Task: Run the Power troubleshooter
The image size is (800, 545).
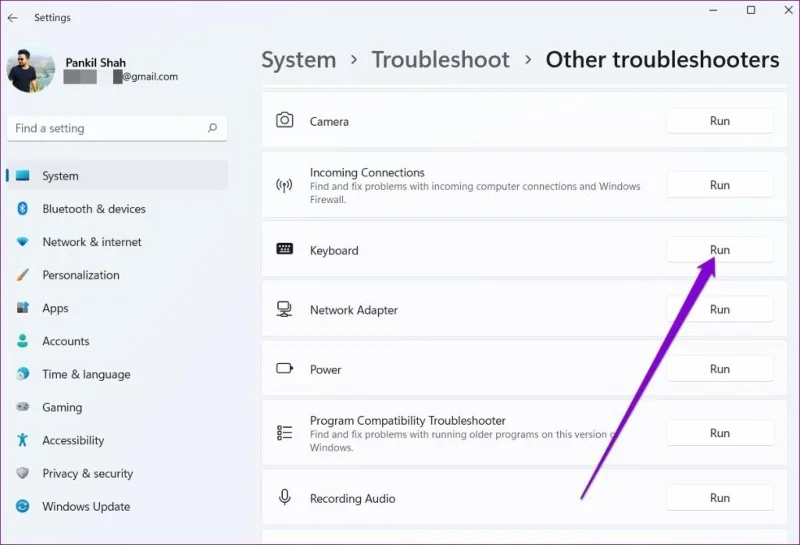Action: pyautogui.click(x=719, y=368)
